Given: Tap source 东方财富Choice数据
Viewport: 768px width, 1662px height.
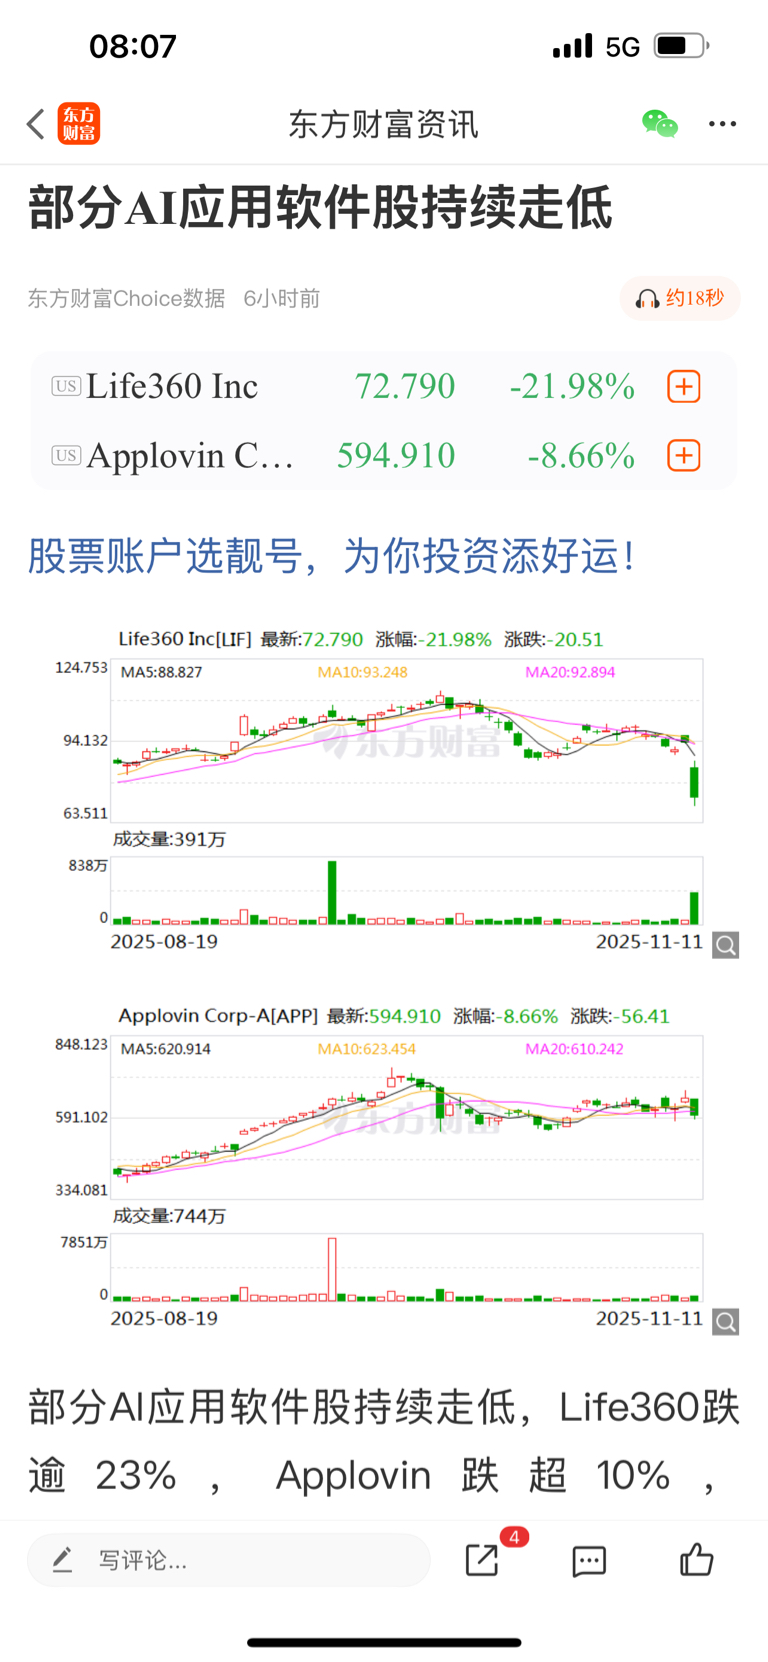Looking at the screenshot, I should tap(126, 298).
